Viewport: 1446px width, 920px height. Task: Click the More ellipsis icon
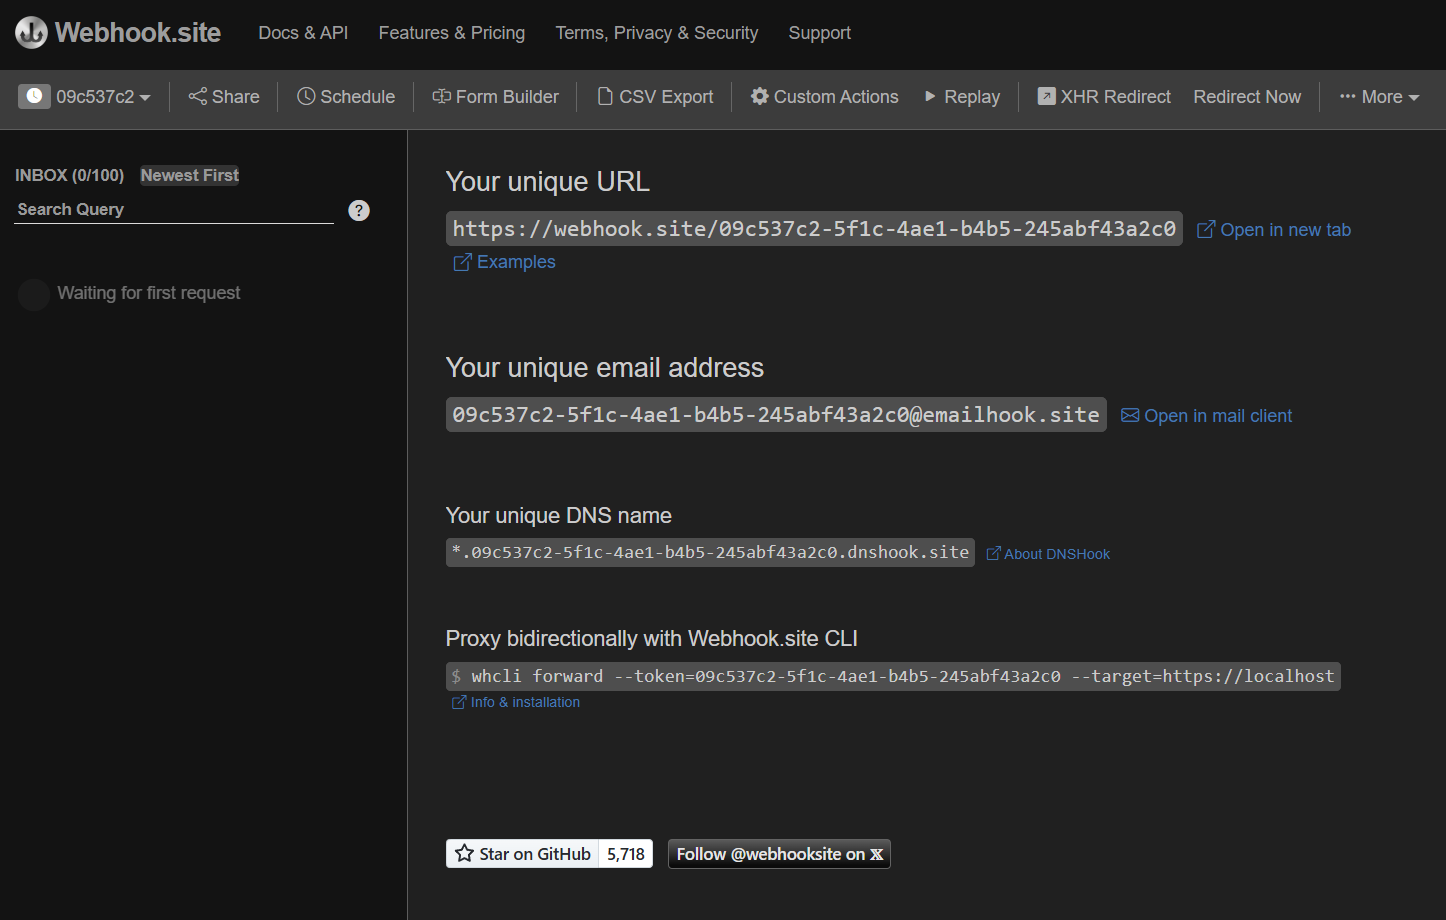(x=1348, y=96)
